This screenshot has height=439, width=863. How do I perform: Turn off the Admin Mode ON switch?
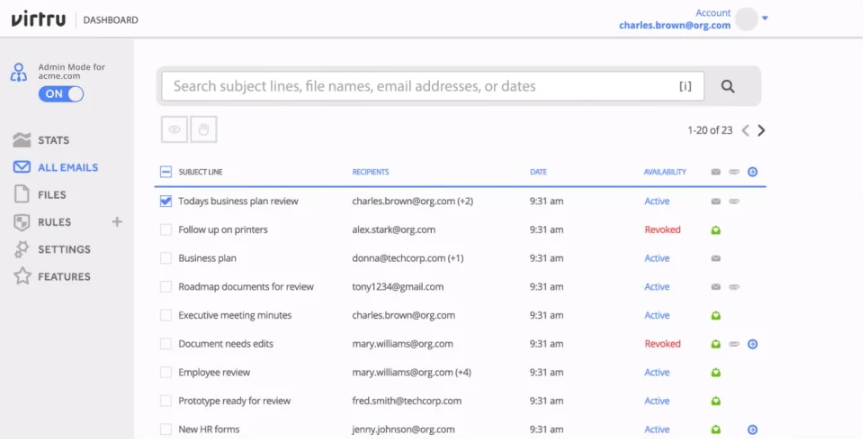[x=61, y=94]
